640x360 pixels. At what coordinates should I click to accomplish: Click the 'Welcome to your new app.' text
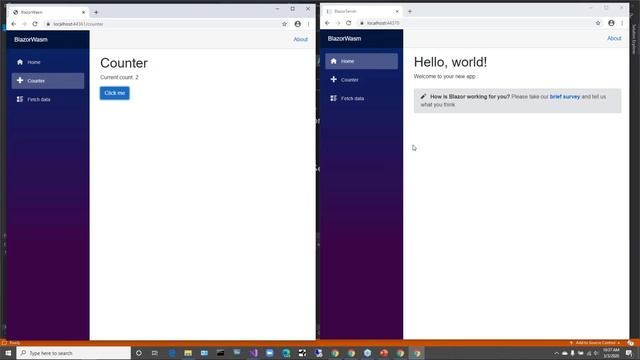tap(444, 76)
